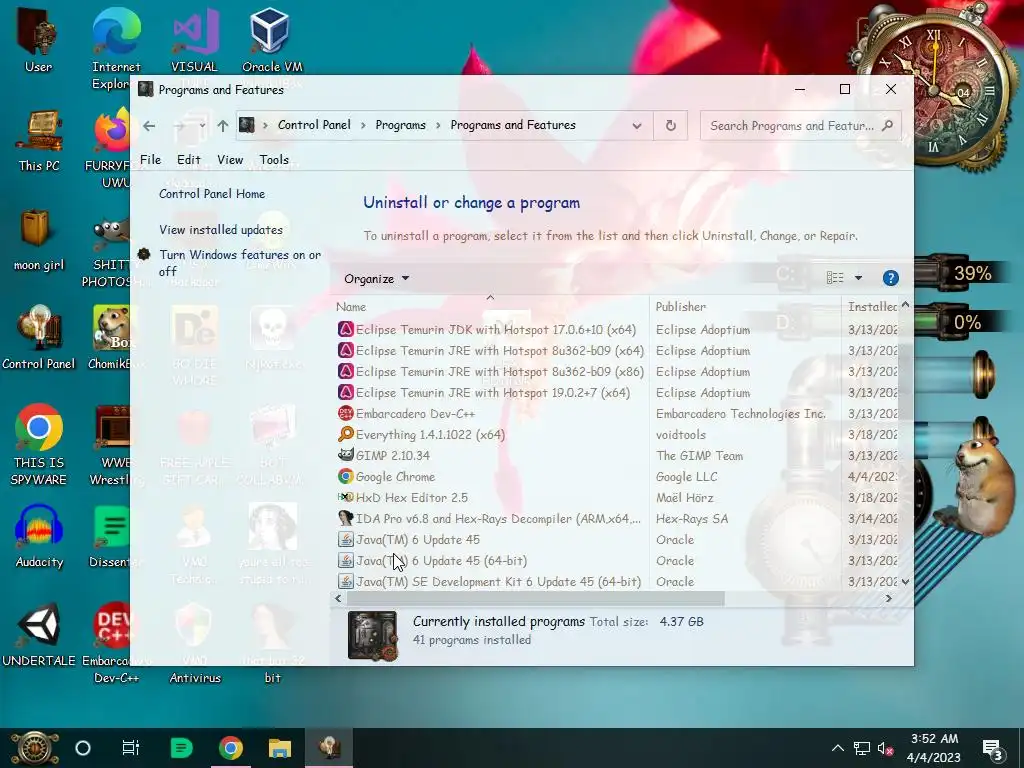Open Cortana search circle on taskbar

click(83, 748)
